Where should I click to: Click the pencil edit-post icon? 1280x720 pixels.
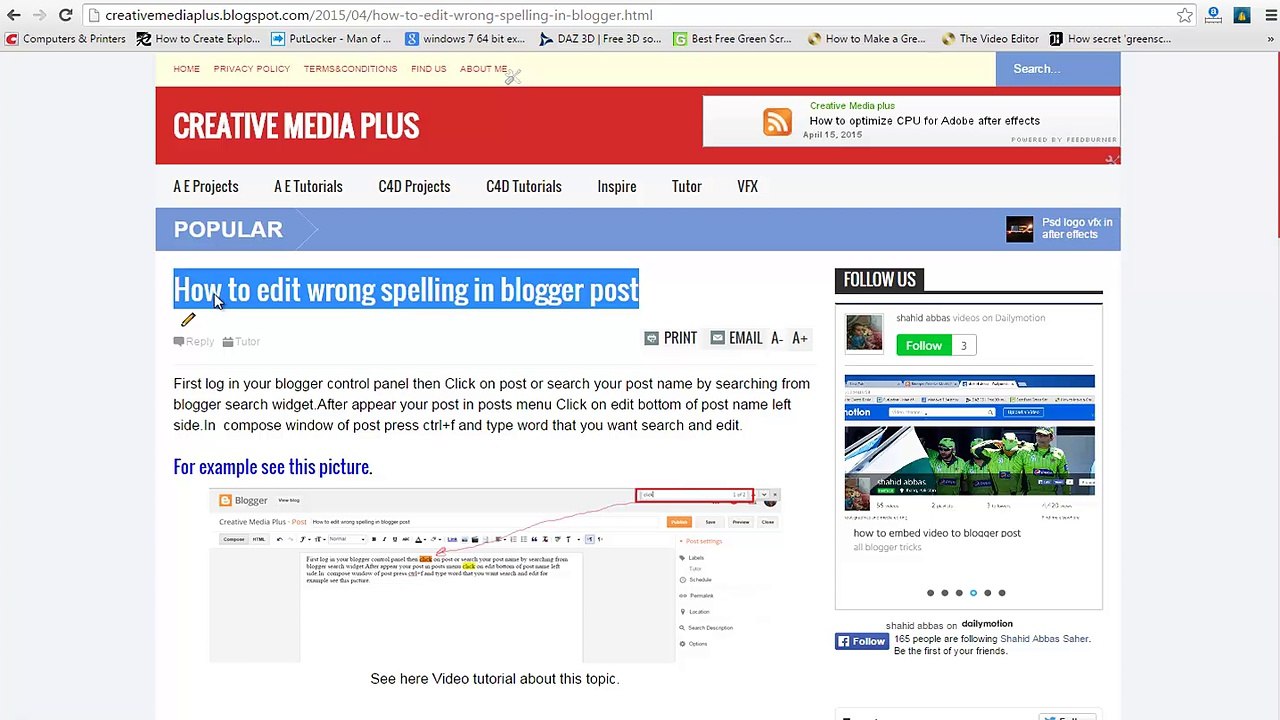[188, 320]
